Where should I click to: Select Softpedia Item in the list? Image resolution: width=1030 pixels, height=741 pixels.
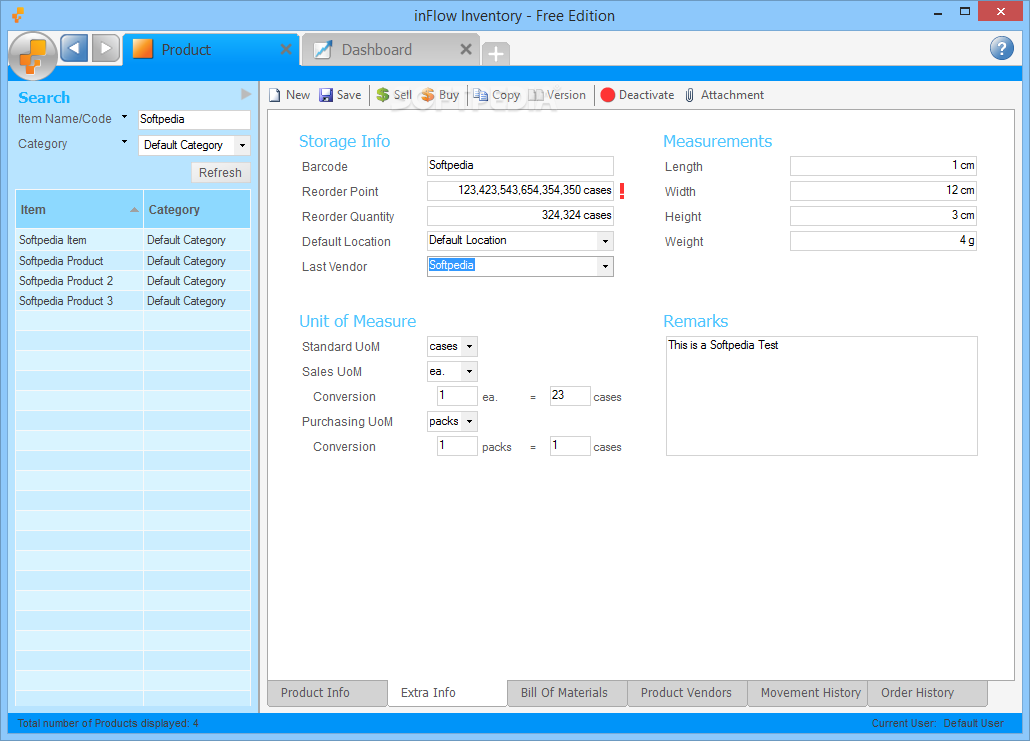click(x=133, y=240)
